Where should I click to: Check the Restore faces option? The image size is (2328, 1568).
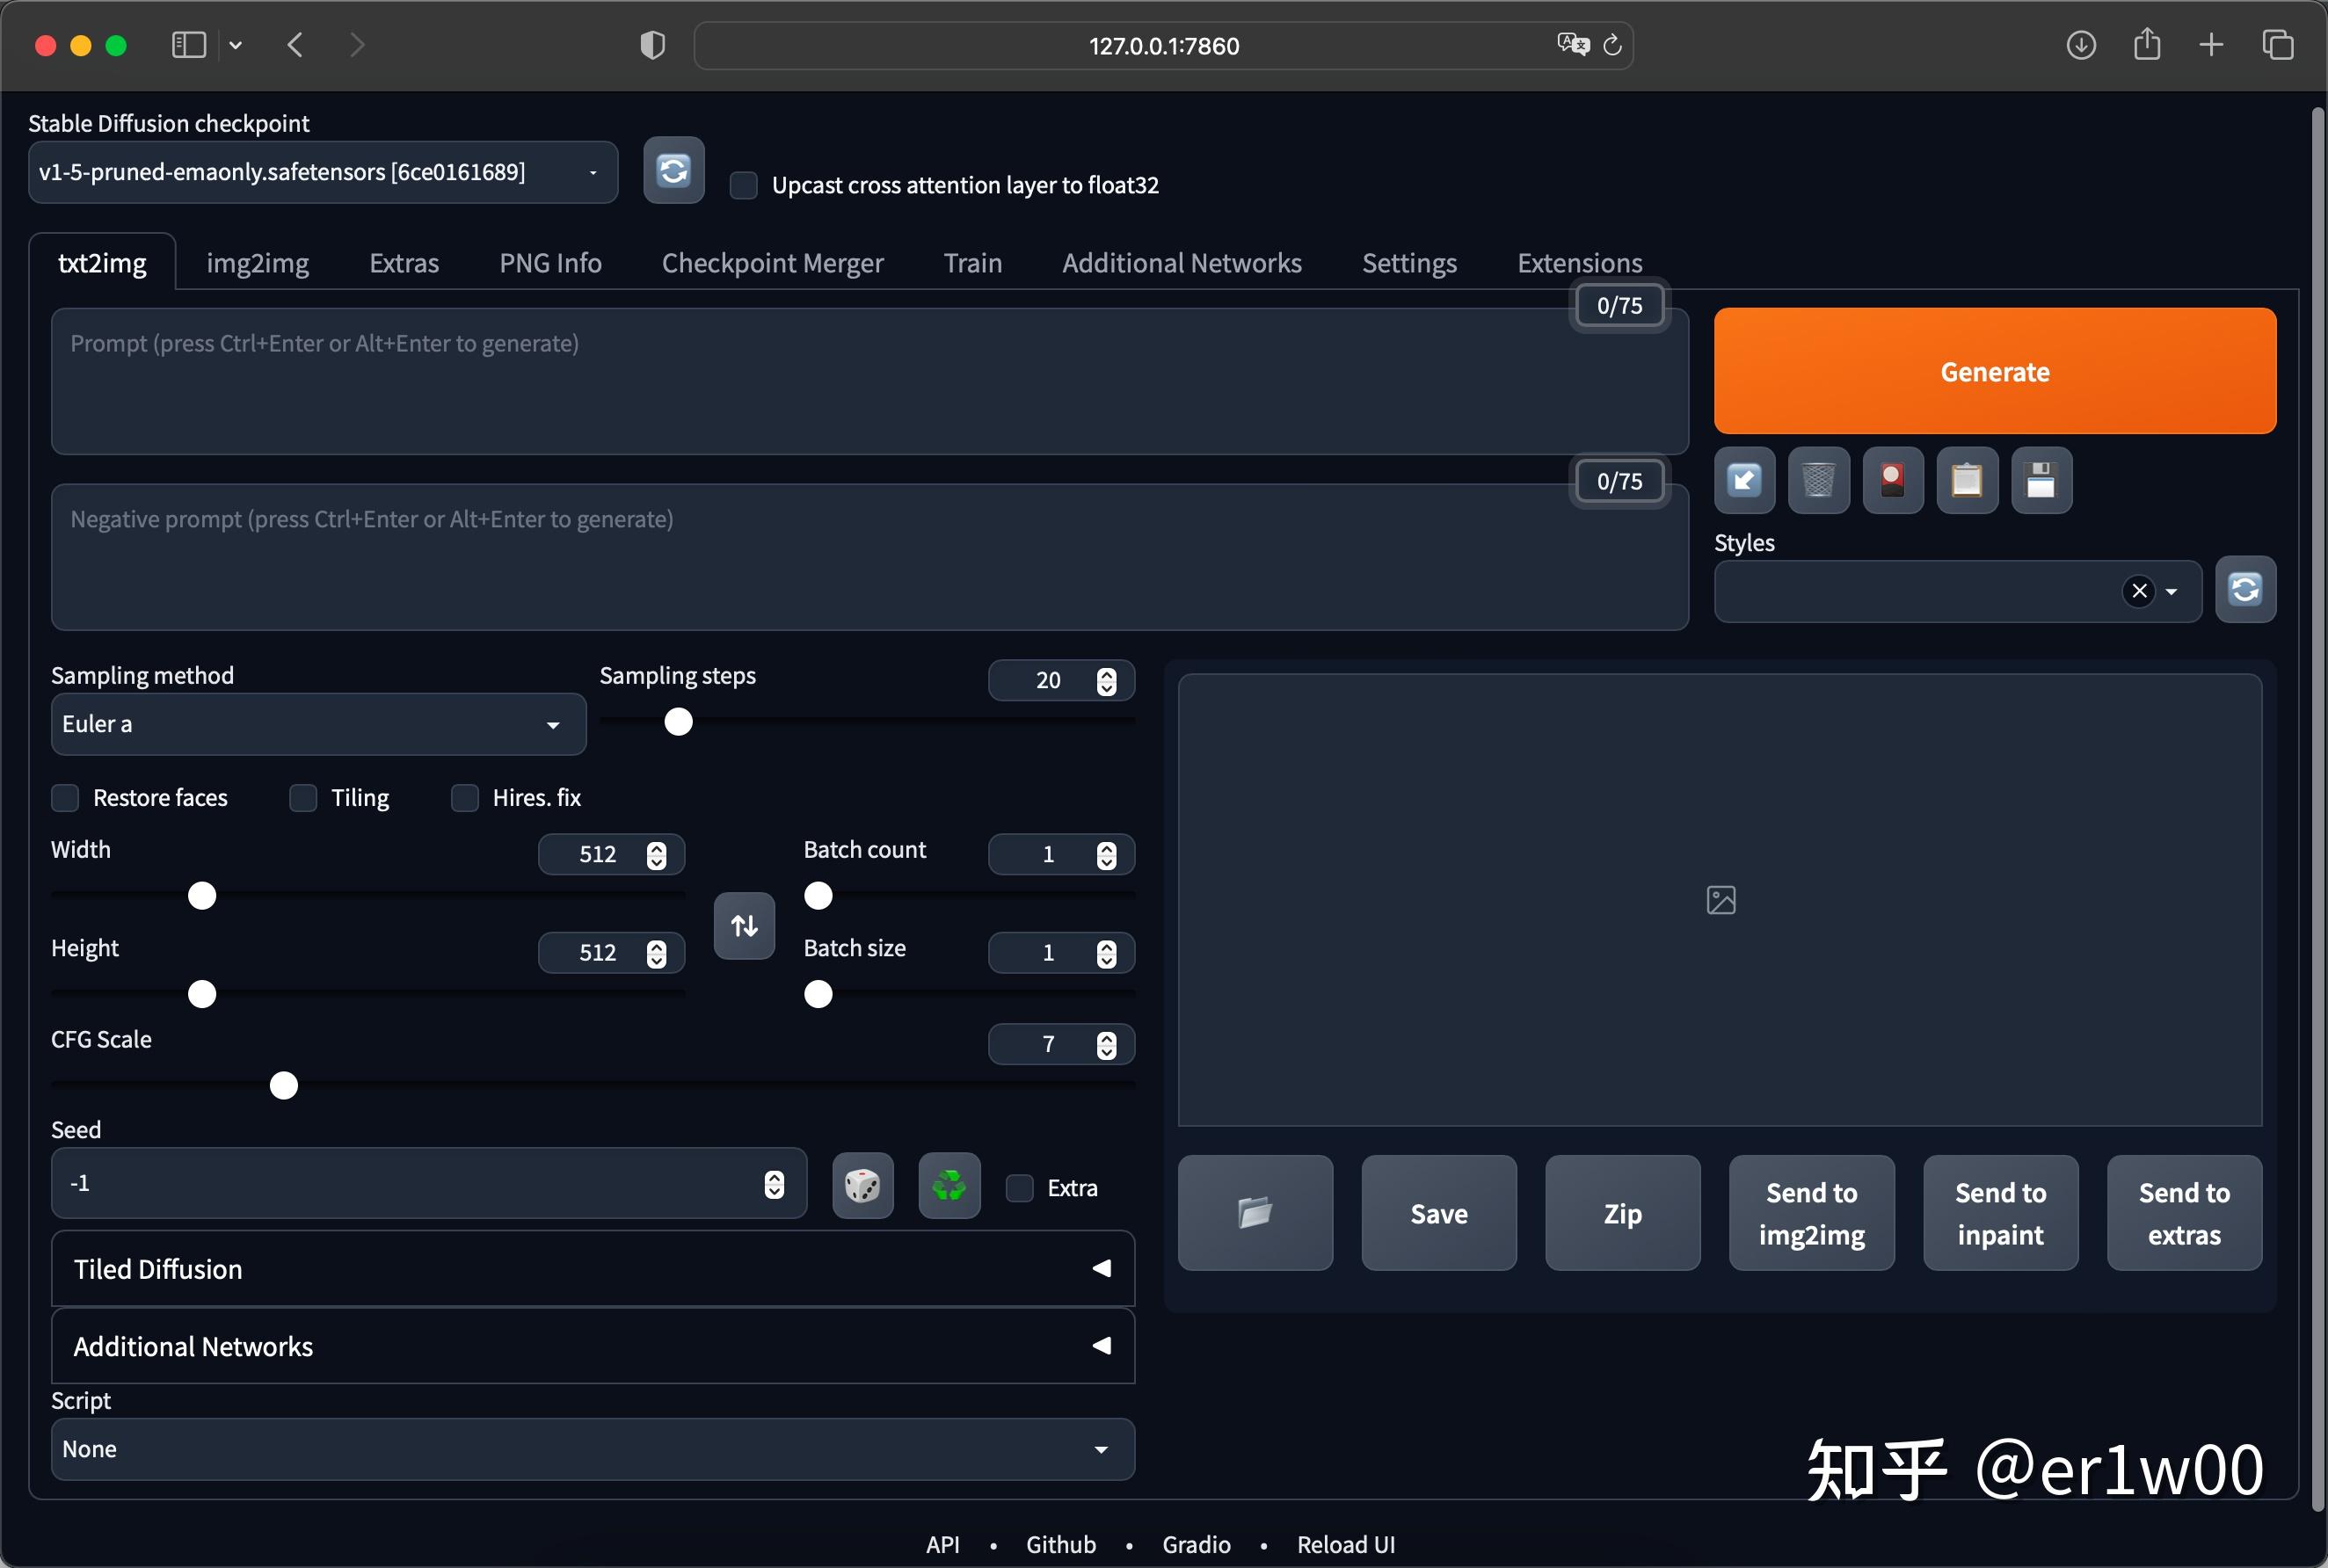(65, 798)
